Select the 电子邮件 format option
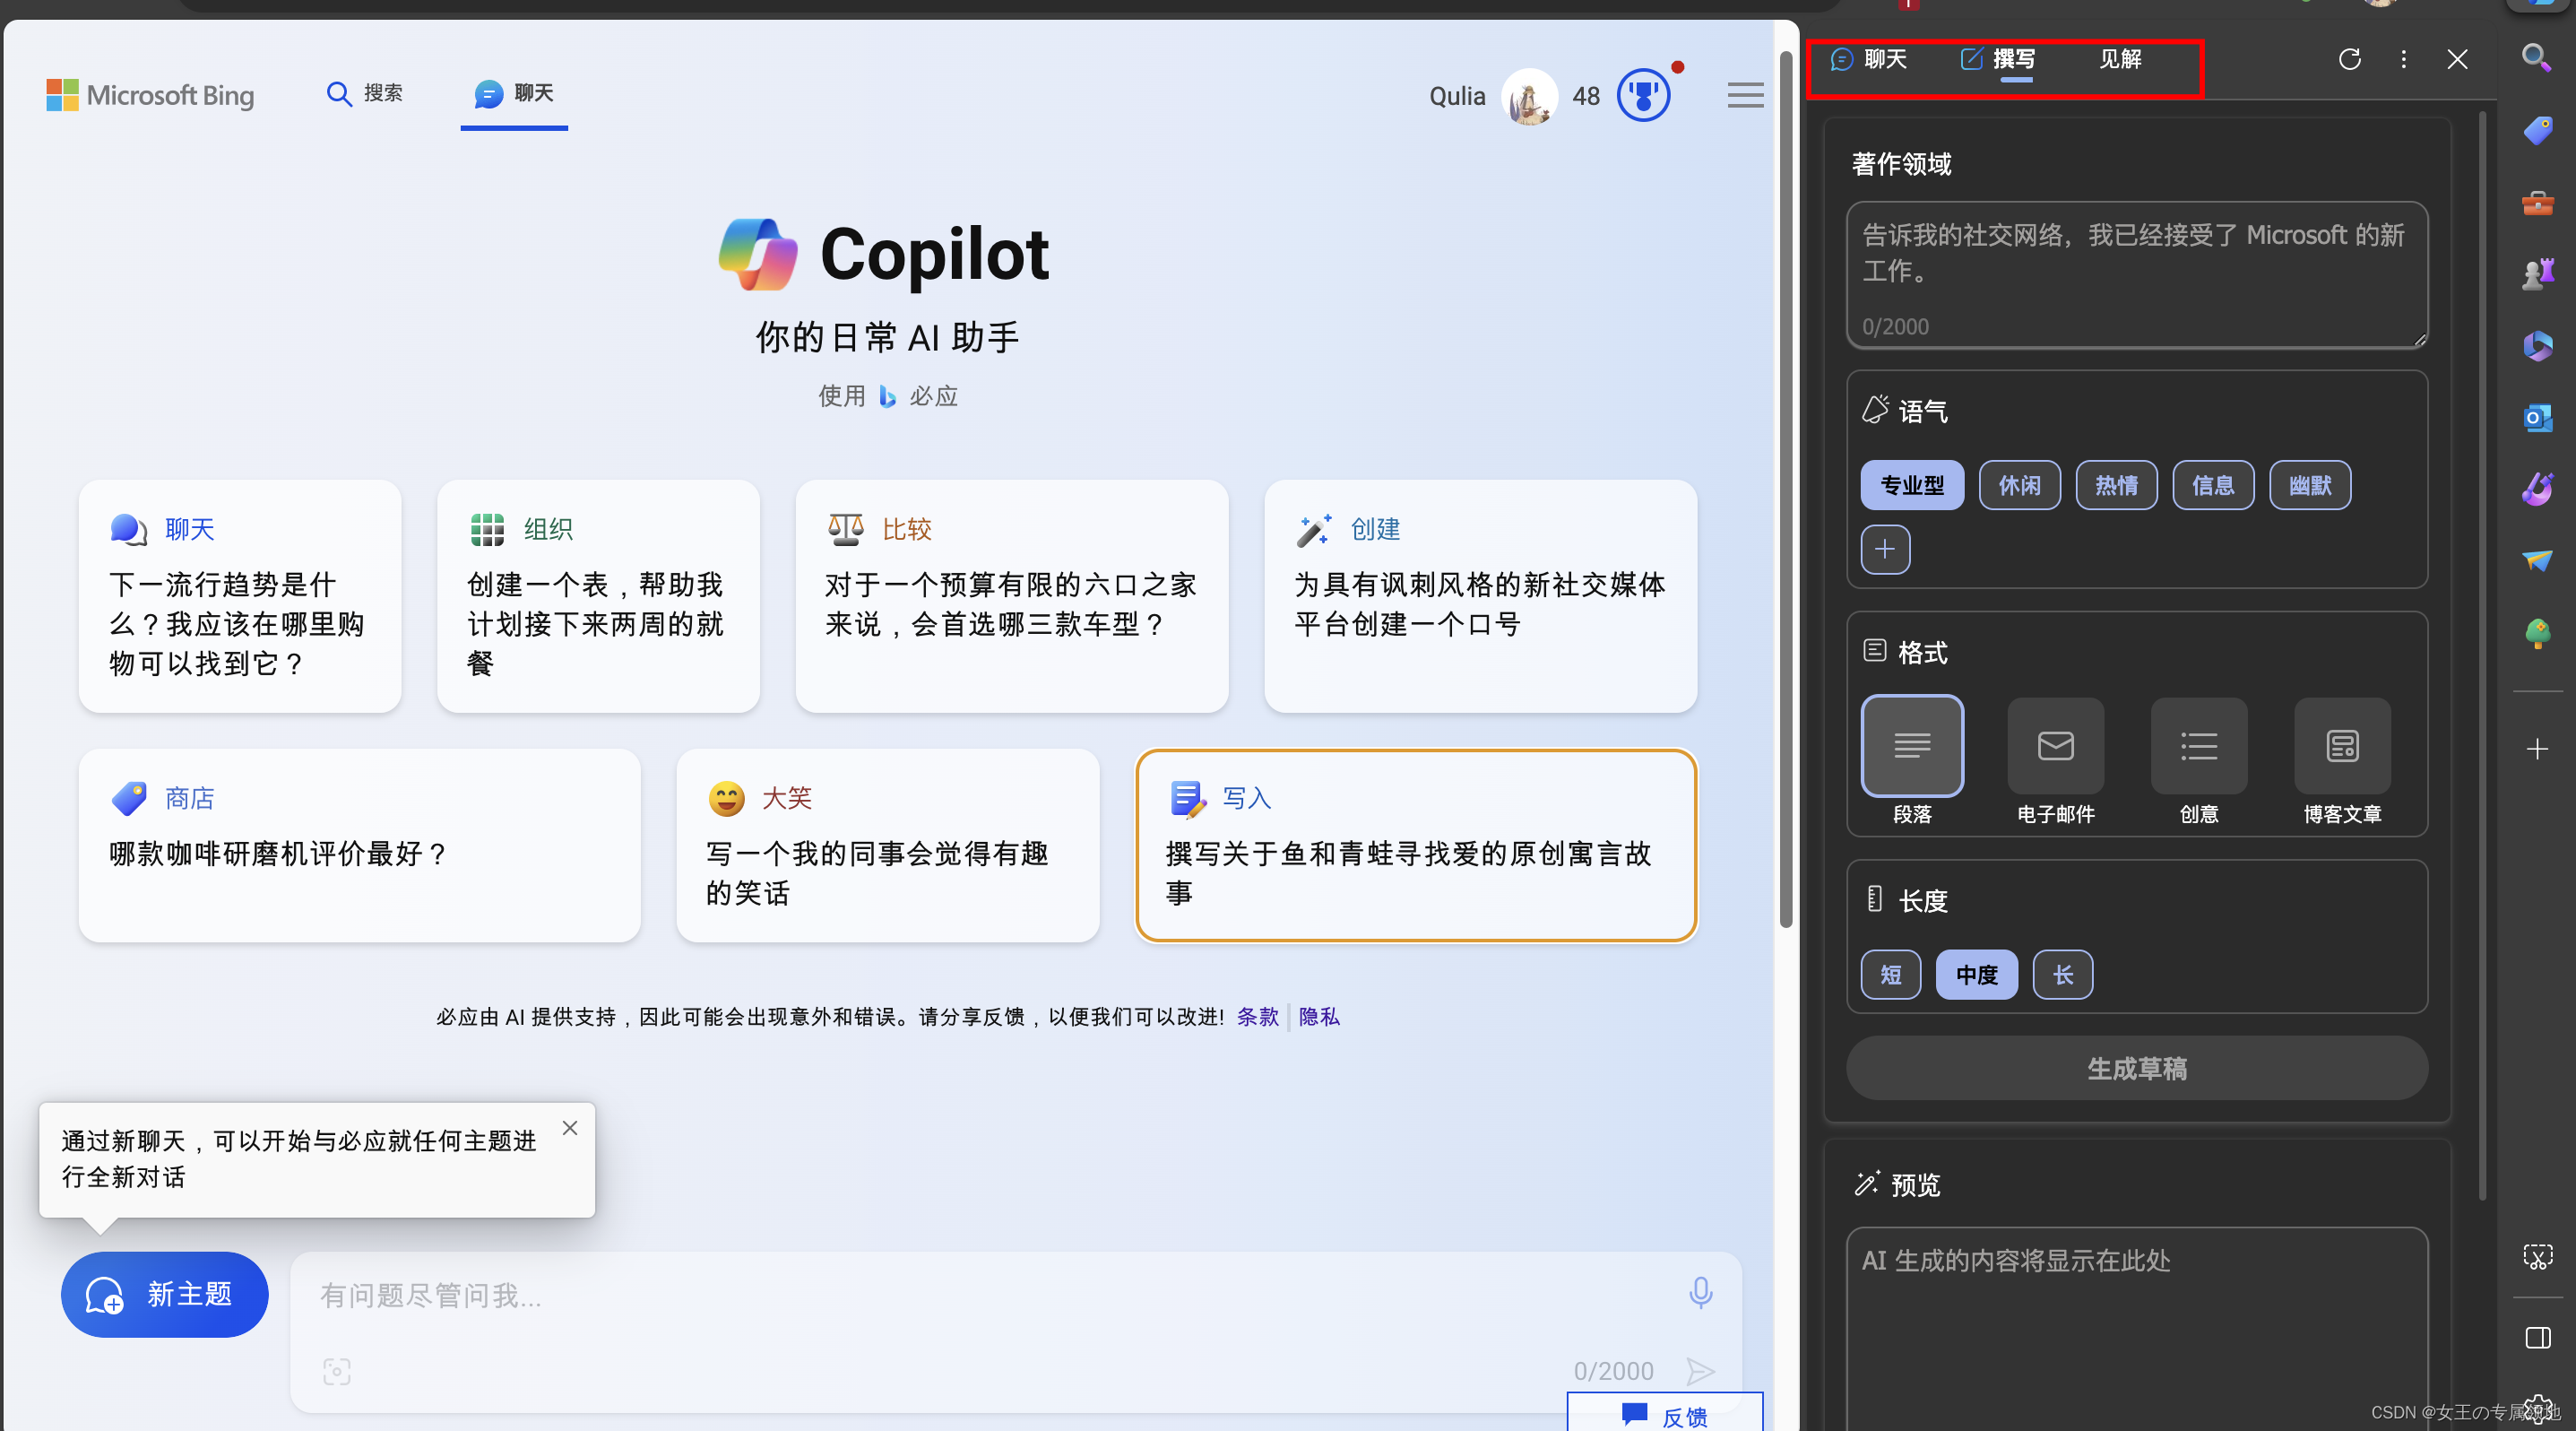This screenshot has width=2576, height=1431. click(2055, 746)
